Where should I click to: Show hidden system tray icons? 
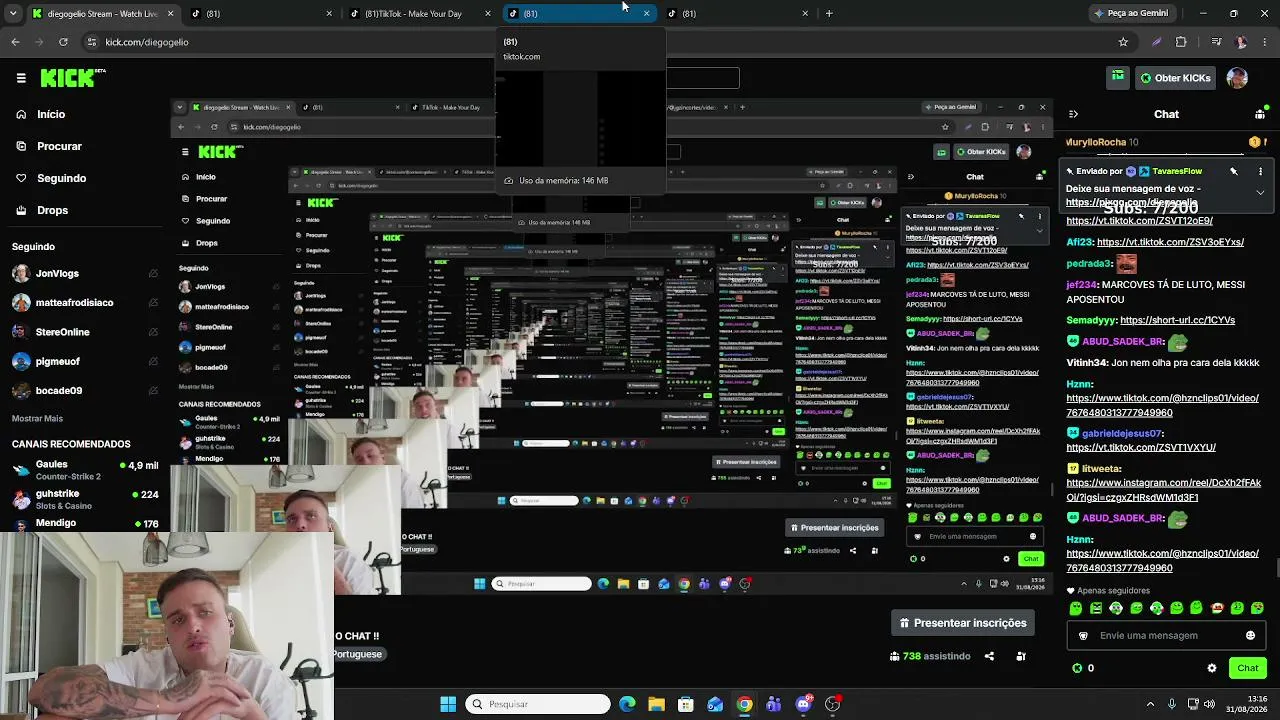pyautogui.click(x=1150, y=704)
